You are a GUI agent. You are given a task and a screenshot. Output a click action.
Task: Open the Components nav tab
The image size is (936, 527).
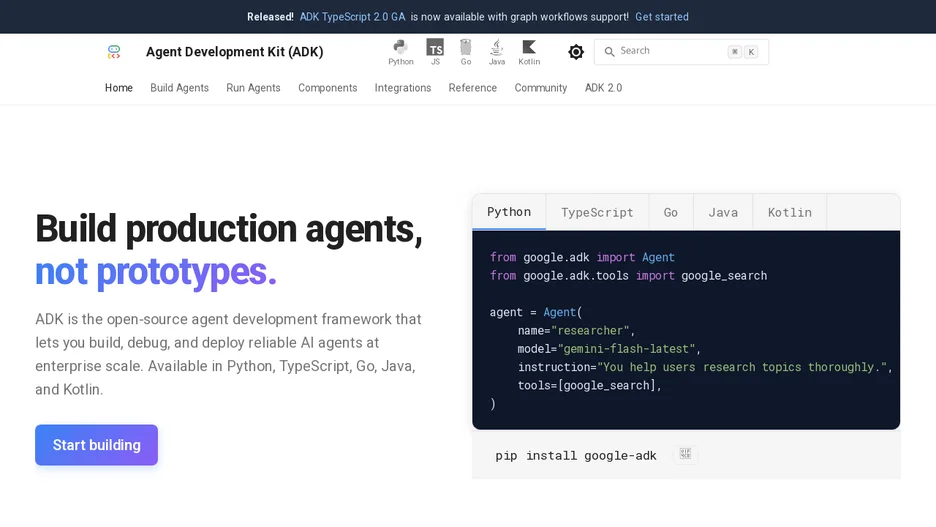[328, 88]
